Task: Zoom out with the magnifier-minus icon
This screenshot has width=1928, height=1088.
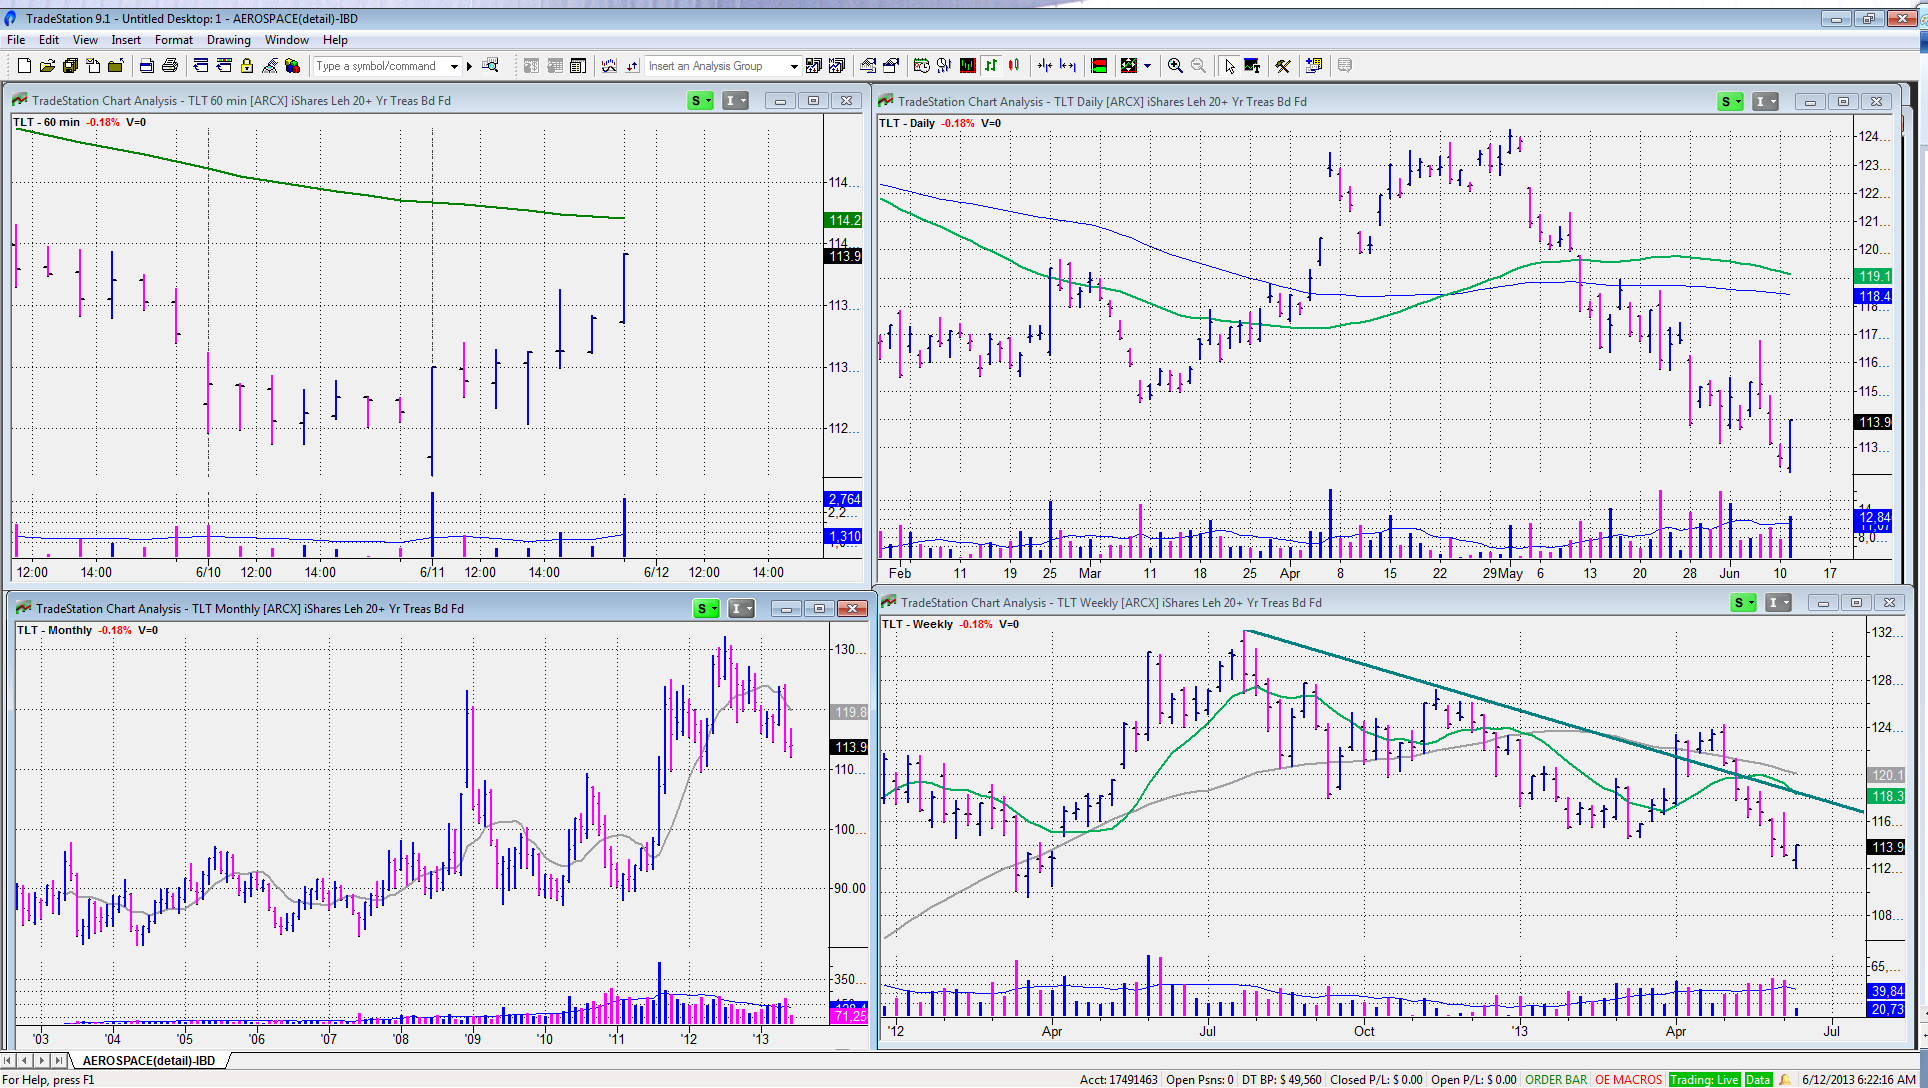Action: pyautogui.click(x=1198, y=65)
